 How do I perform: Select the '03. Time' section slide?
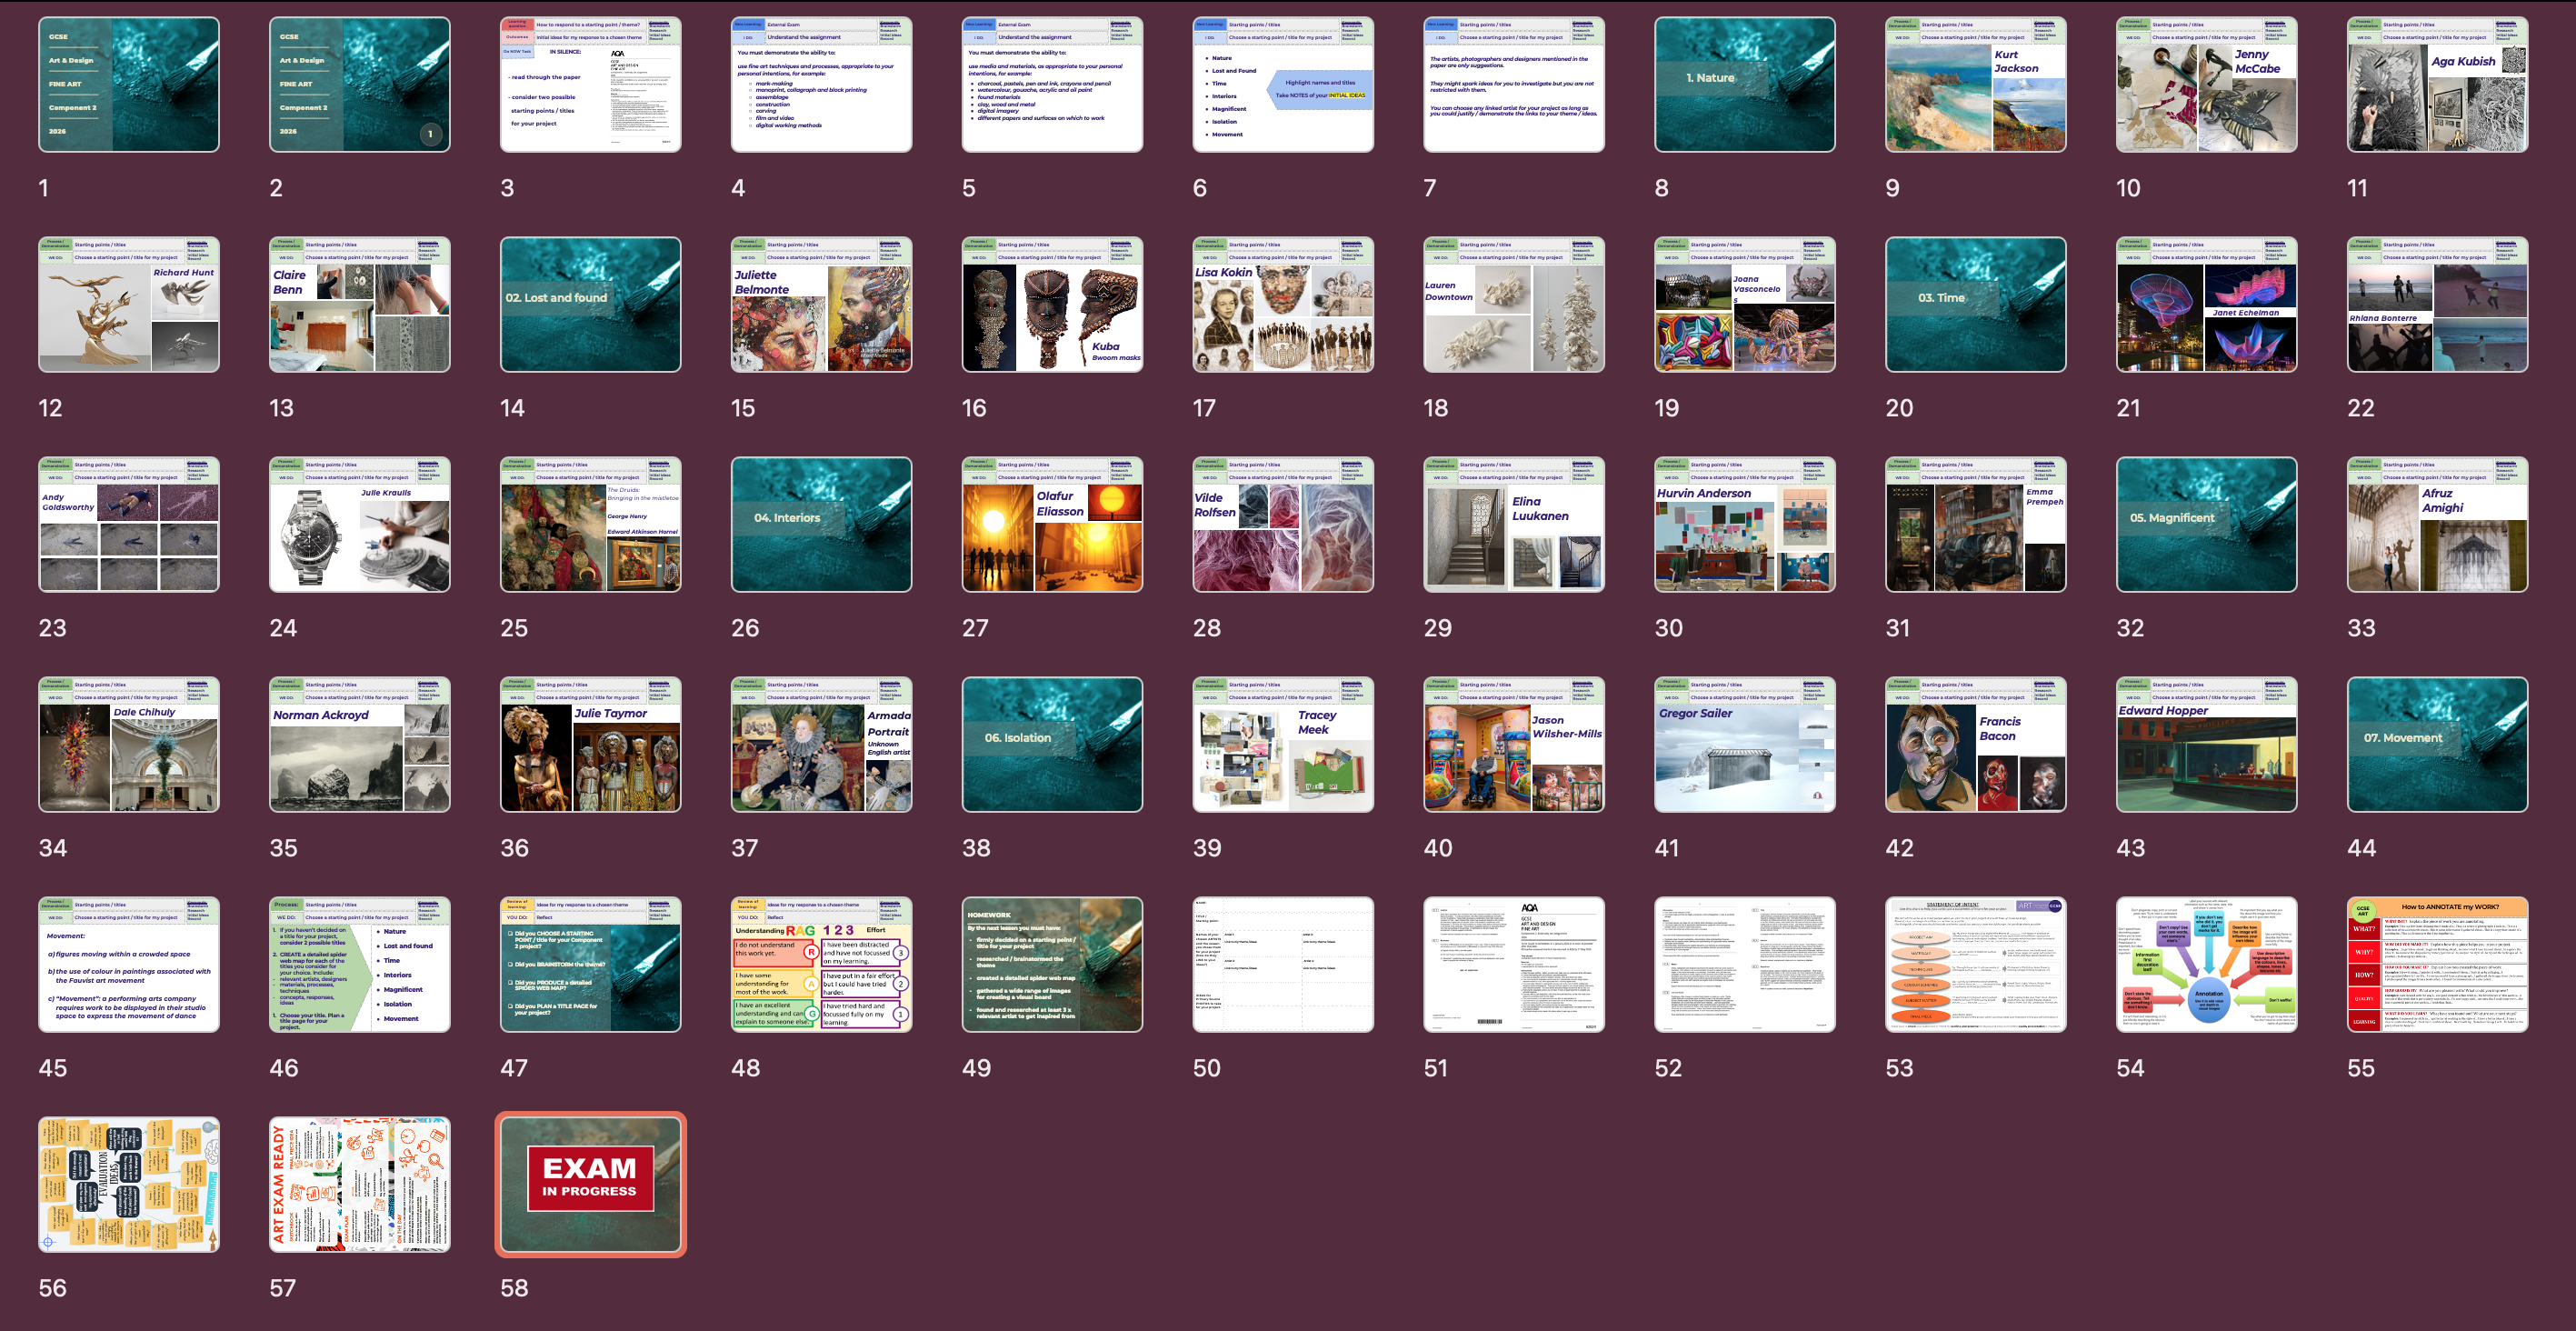tap(1976, 305)
